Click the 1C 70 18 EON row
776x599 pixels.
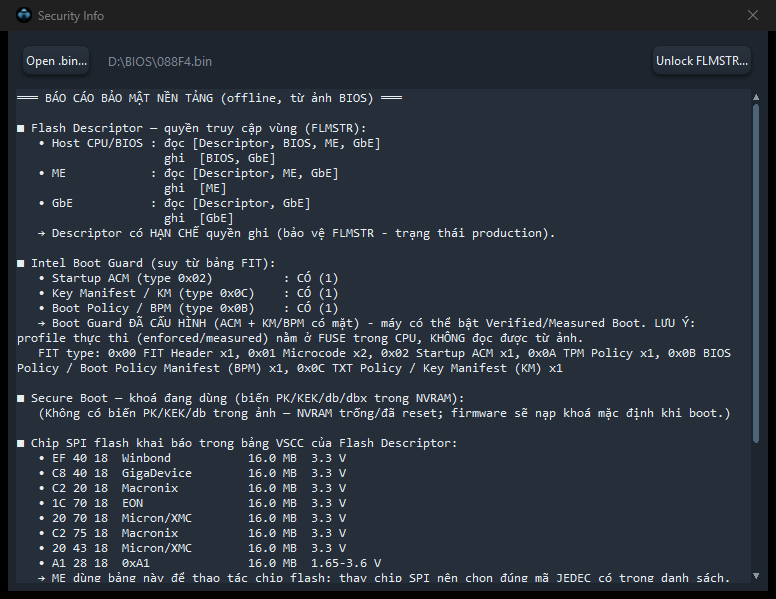click(192, 503)
